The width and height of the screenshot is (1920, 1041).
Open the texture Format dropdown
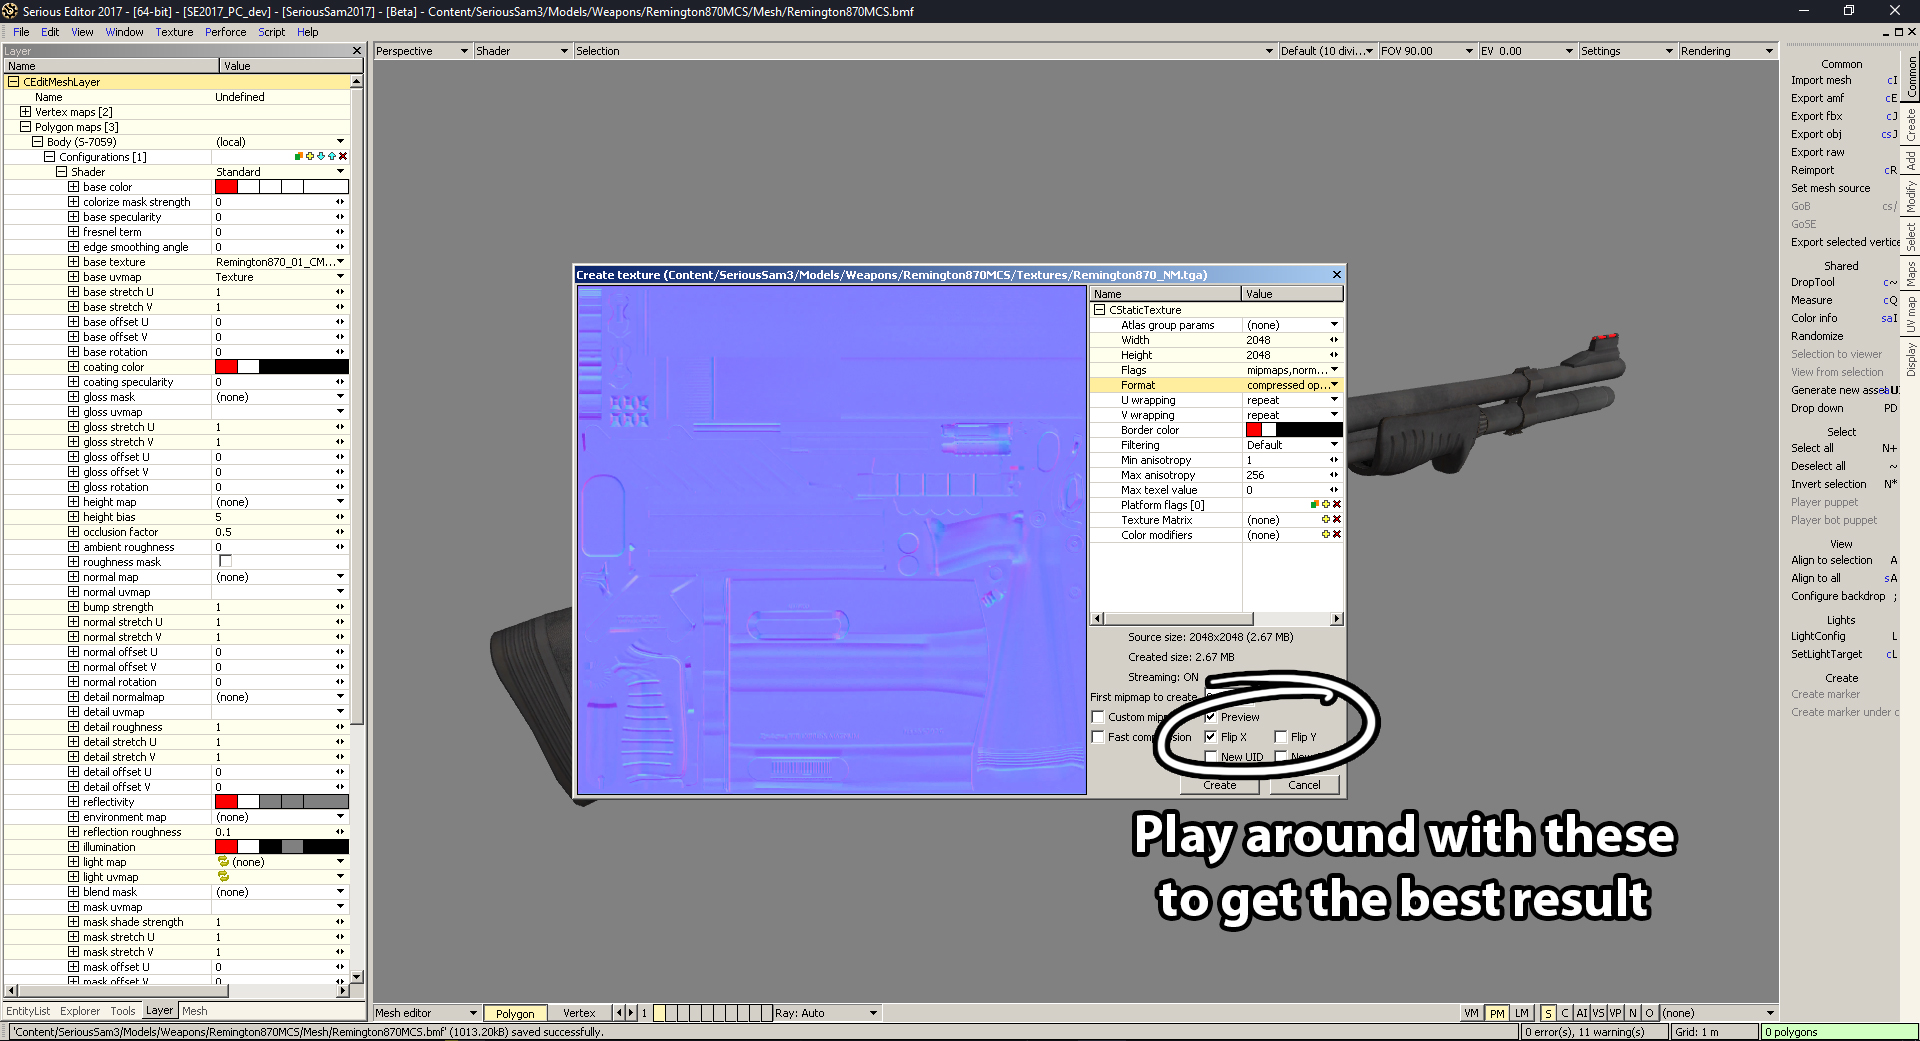(1334, 385)
